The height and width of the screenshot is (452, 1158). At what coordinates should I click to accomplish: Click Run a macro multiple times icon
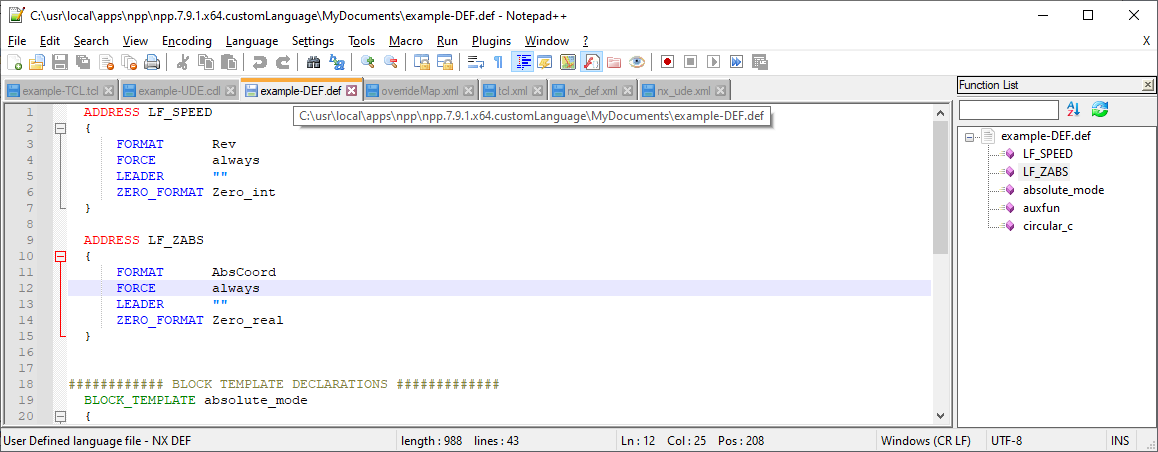tap(736, 62)
